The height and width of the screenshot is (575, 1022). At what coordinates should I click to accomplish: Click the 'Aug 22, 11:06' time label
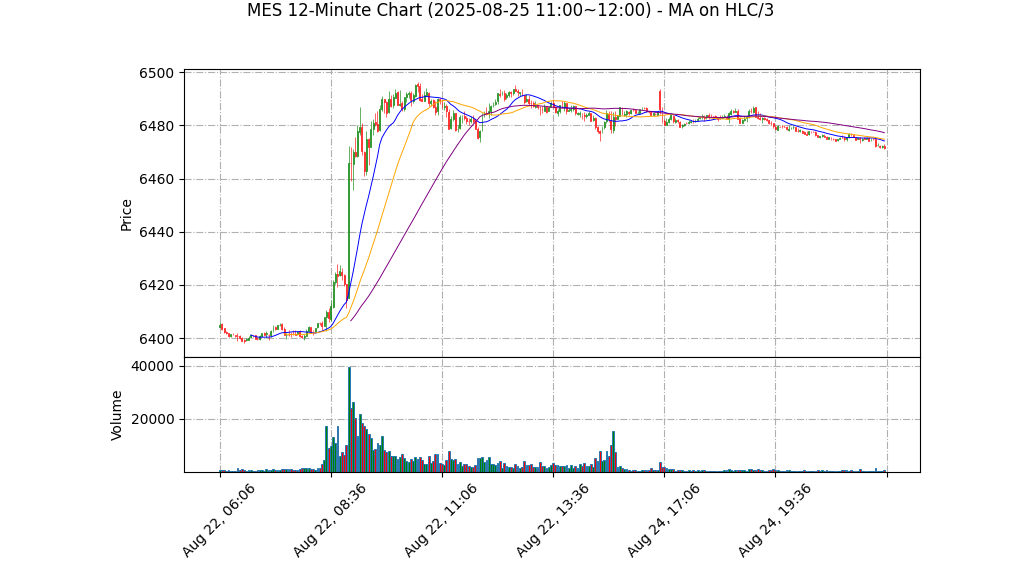click(x=441, y=520)
